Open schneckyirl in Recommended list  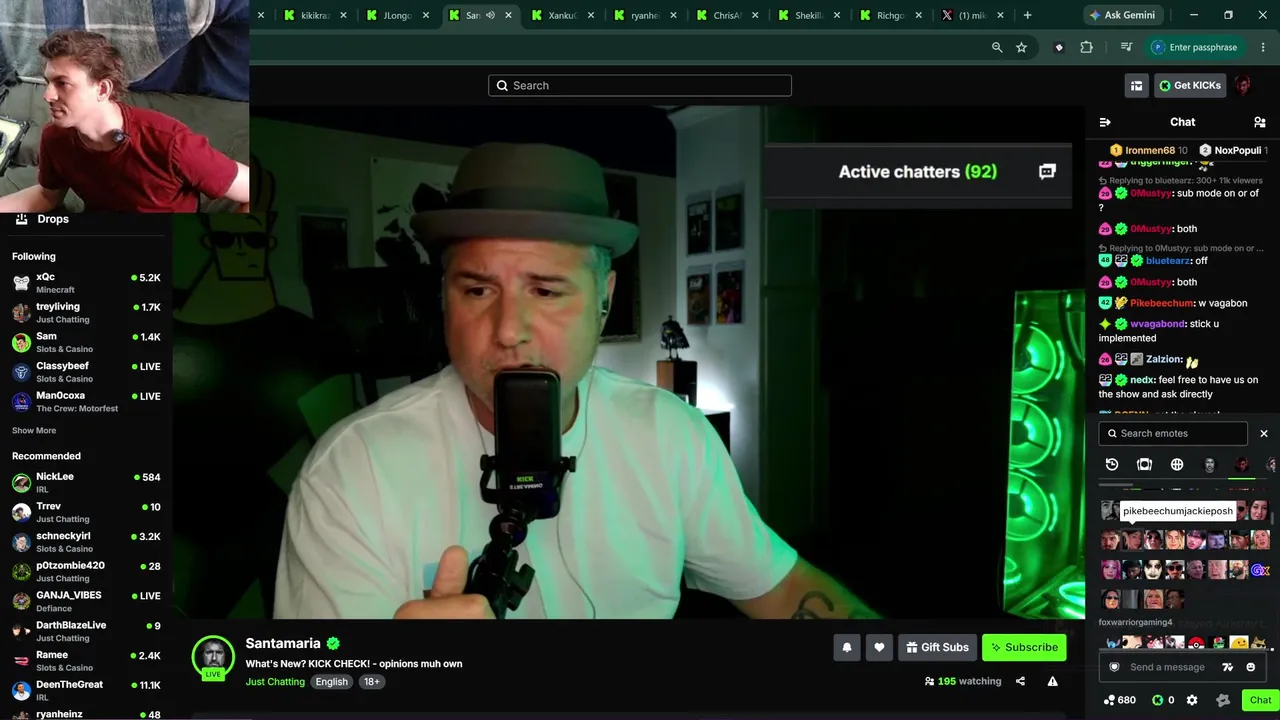point(86,542)
